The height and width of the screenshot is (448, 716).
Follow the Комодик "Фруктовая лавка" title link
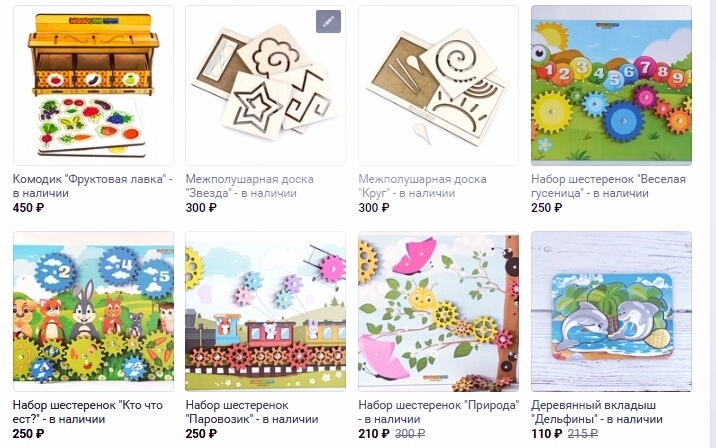93,186
